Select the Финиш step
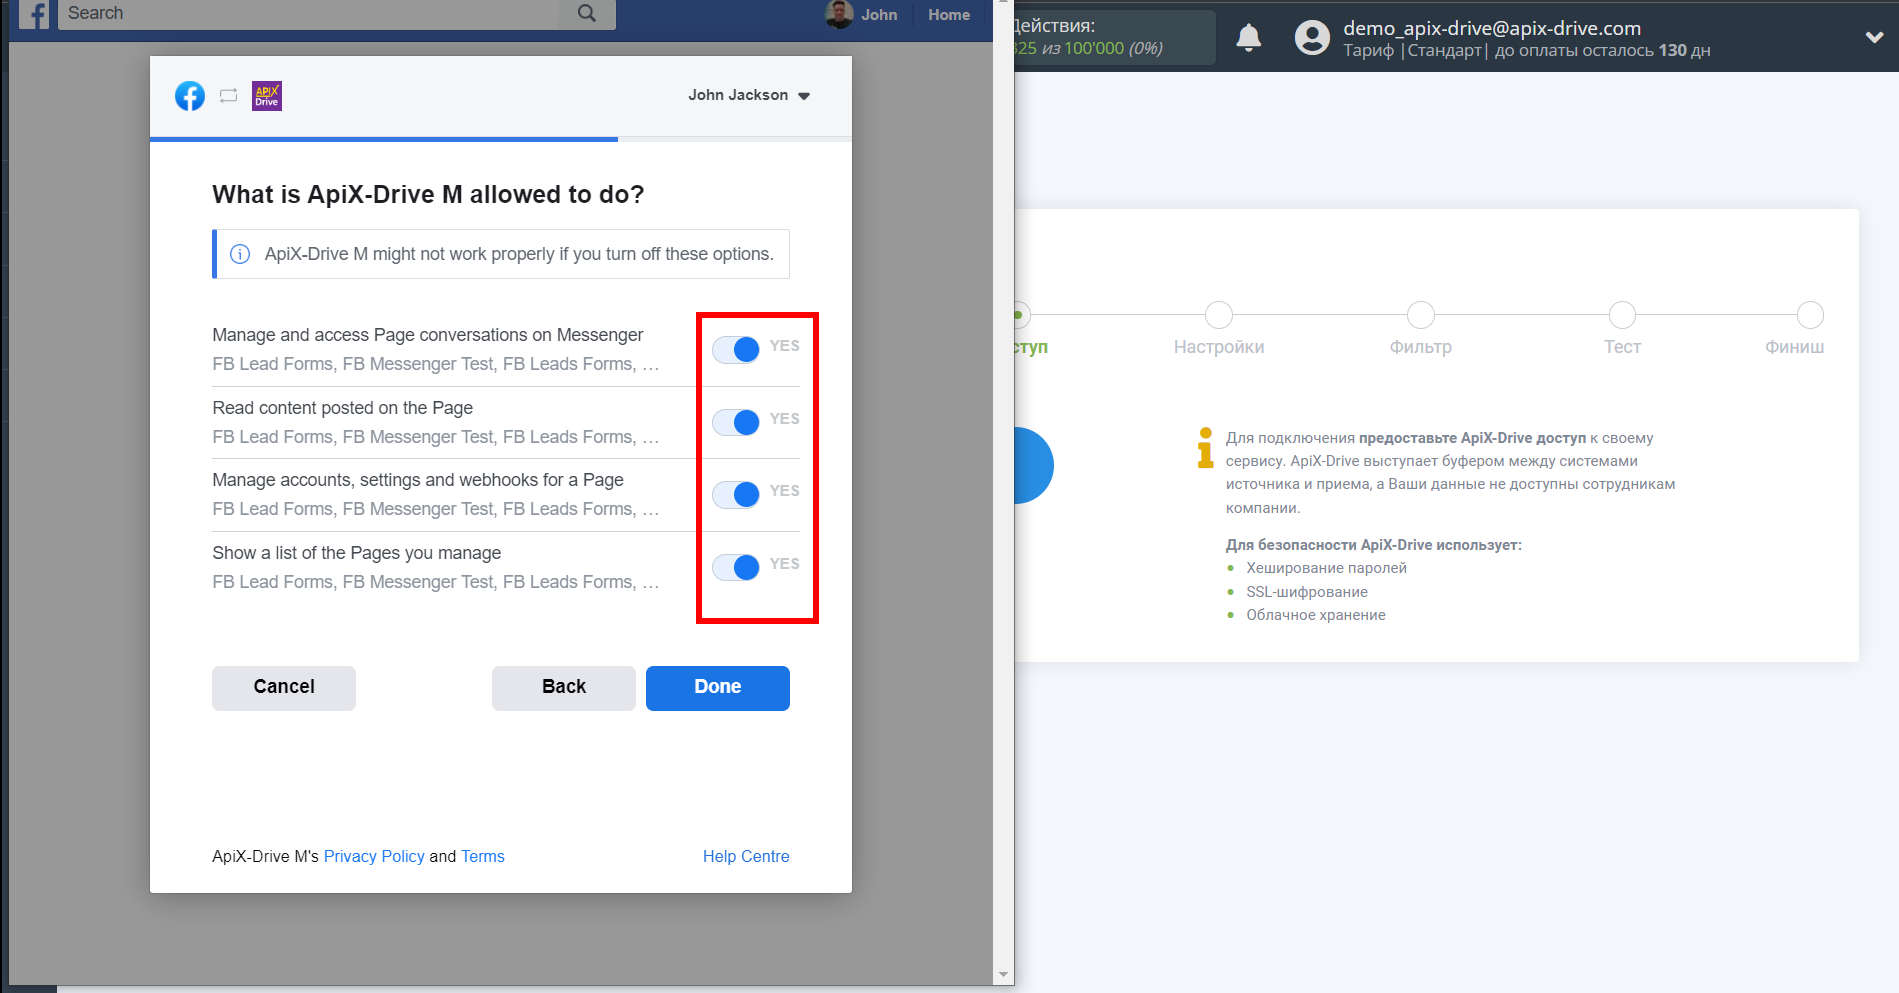 pyautogui.click(x=1795, y=347)
